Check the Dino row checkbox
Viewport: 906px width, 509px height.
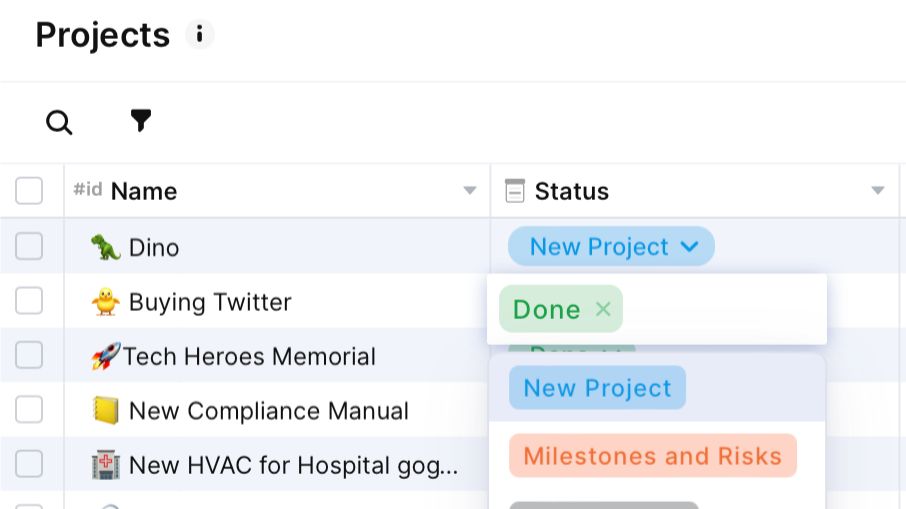click(x=29, y=246)
